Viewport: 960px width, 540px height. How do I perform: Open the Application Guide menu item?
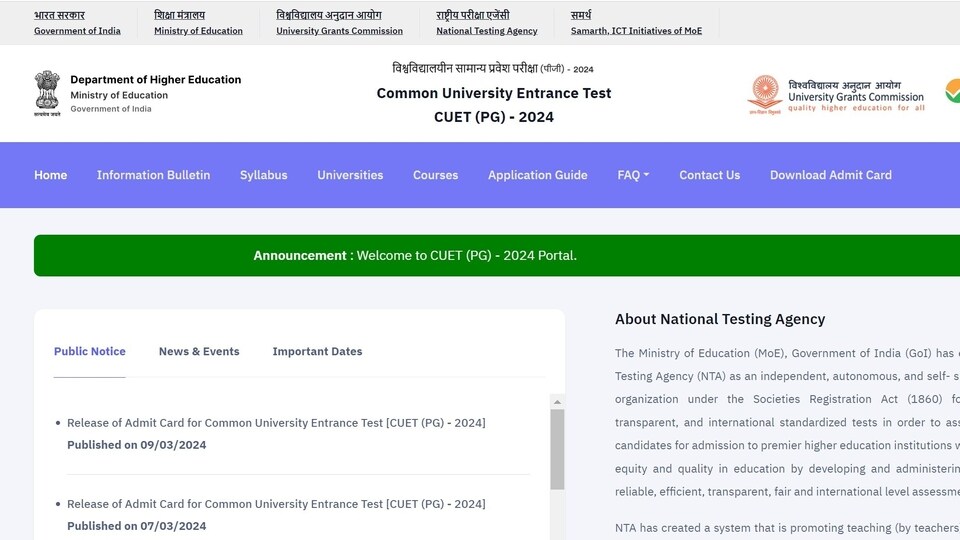click(x=538, y=175)
